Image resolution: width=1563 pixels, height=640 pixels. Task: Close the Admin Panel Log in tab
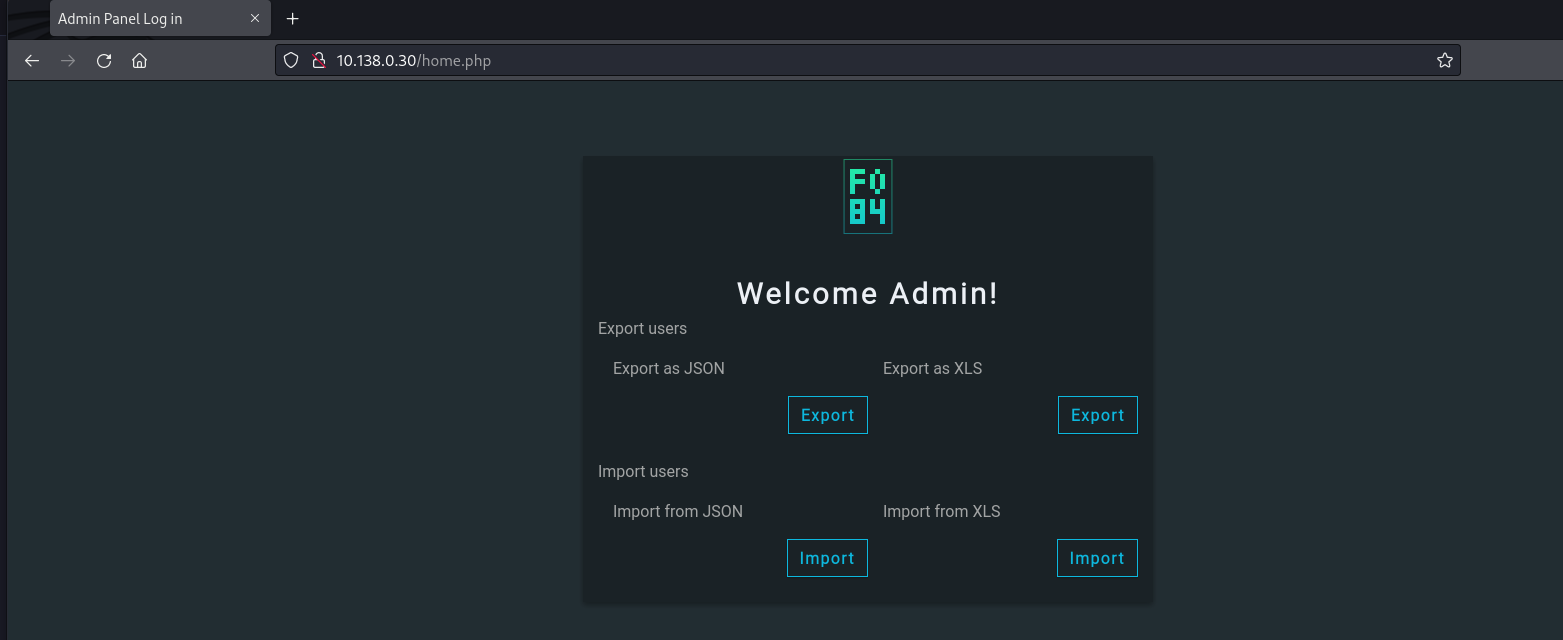pyautogui.click(x=255, y=19)
